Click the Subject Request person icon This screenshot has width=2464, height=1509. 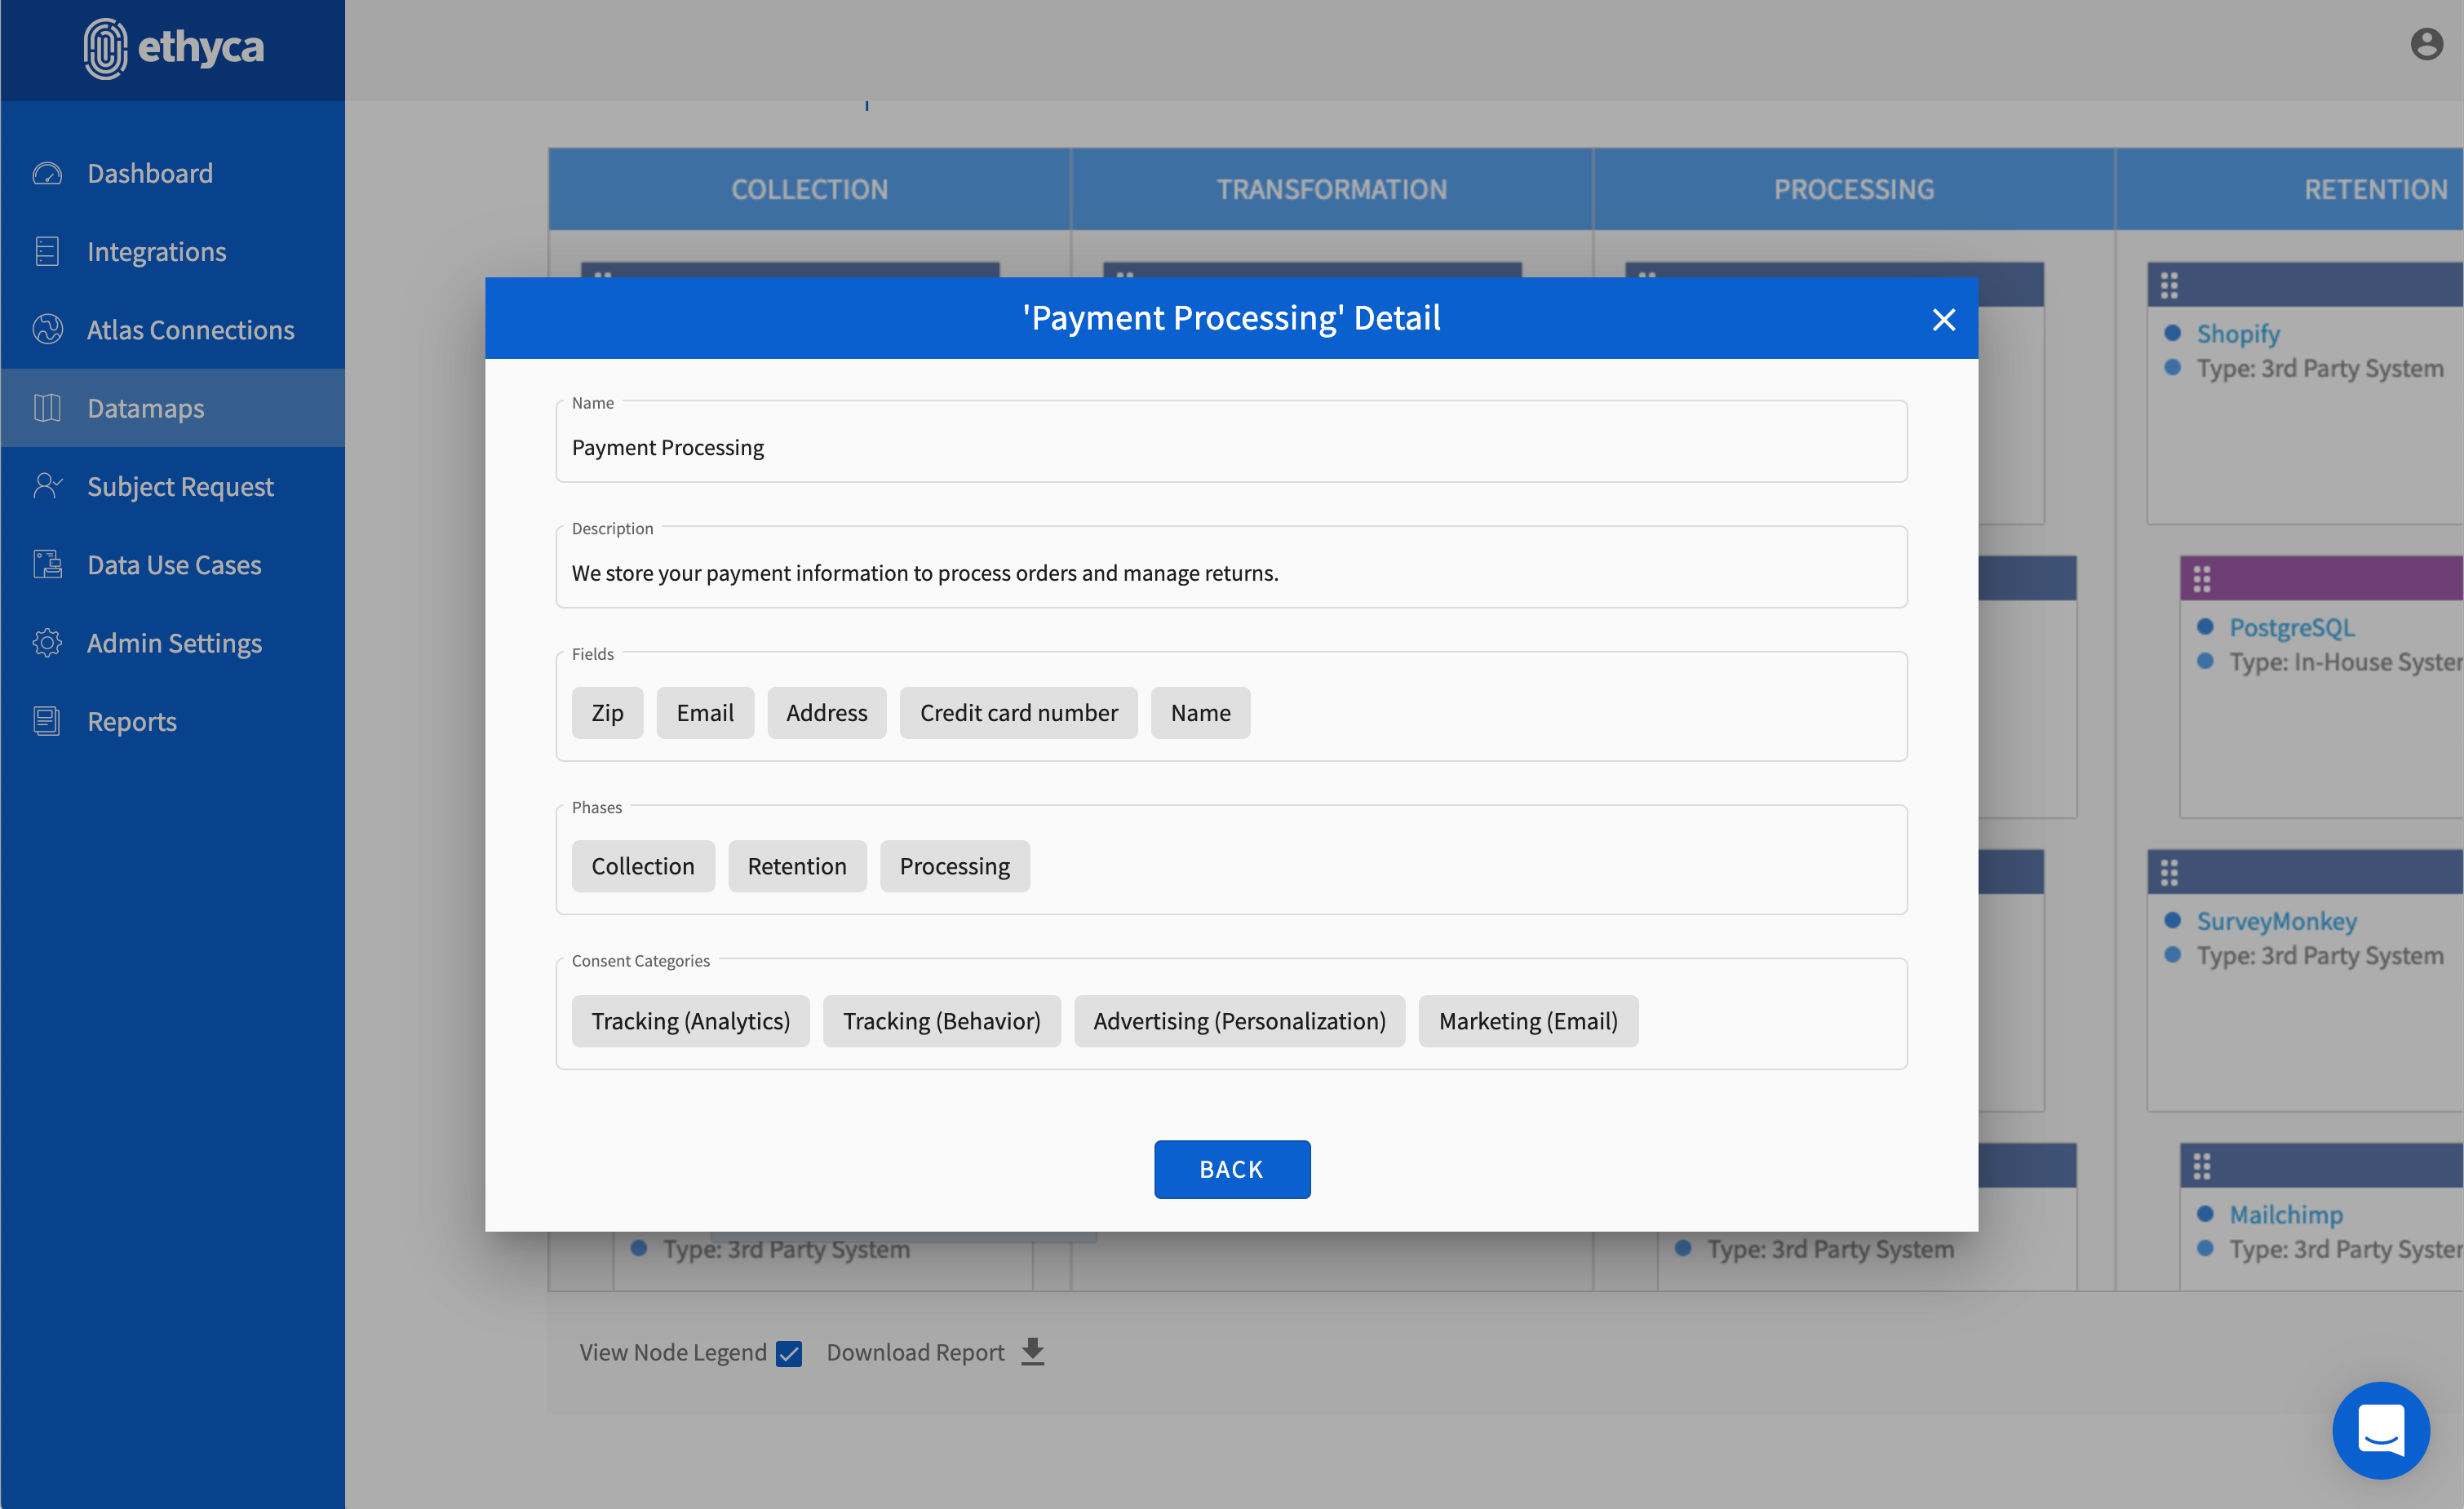[x=47, y=486]
